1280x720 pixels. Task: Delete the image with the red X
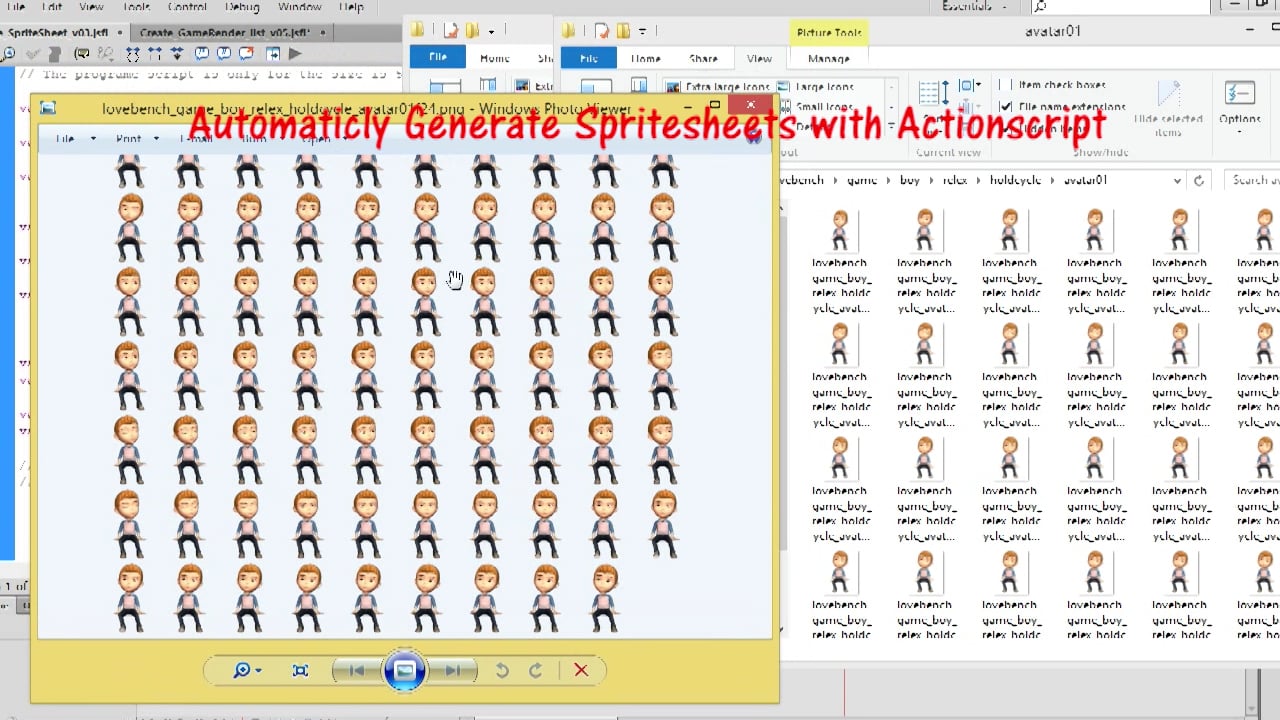[x=581, y=671]
